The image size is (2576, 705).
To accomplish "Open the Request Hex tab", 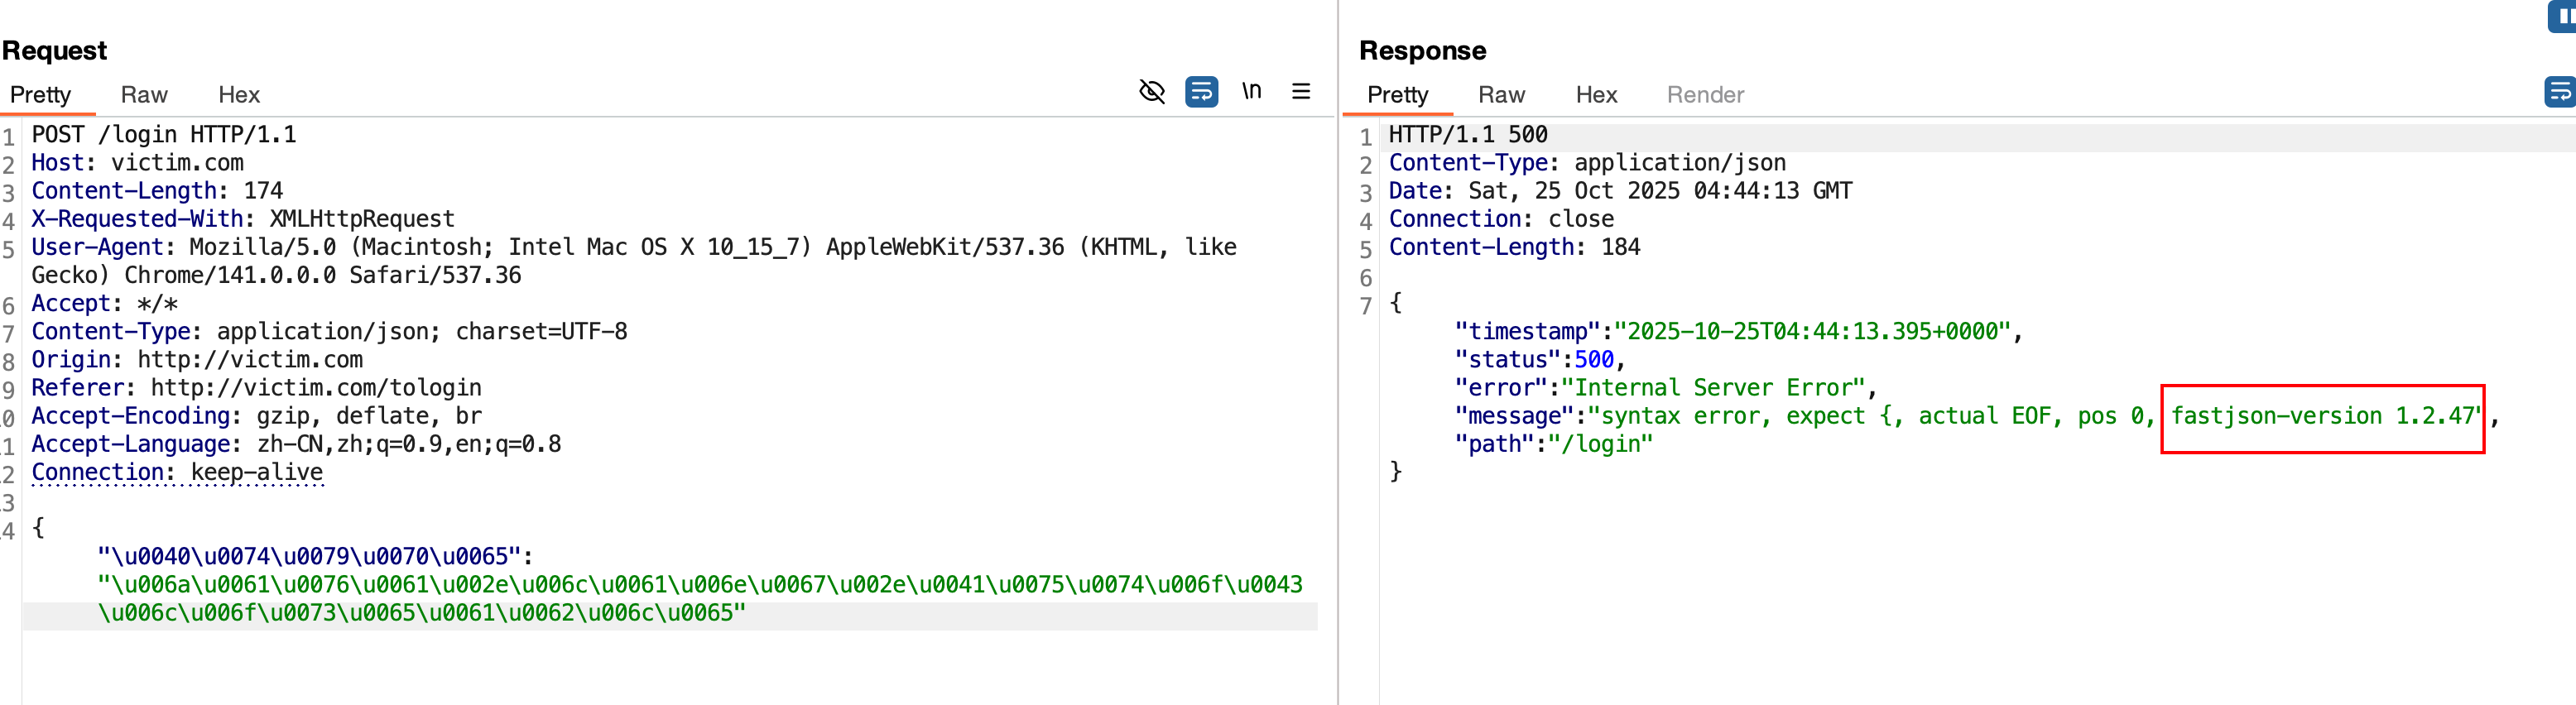I will (239, 95).
